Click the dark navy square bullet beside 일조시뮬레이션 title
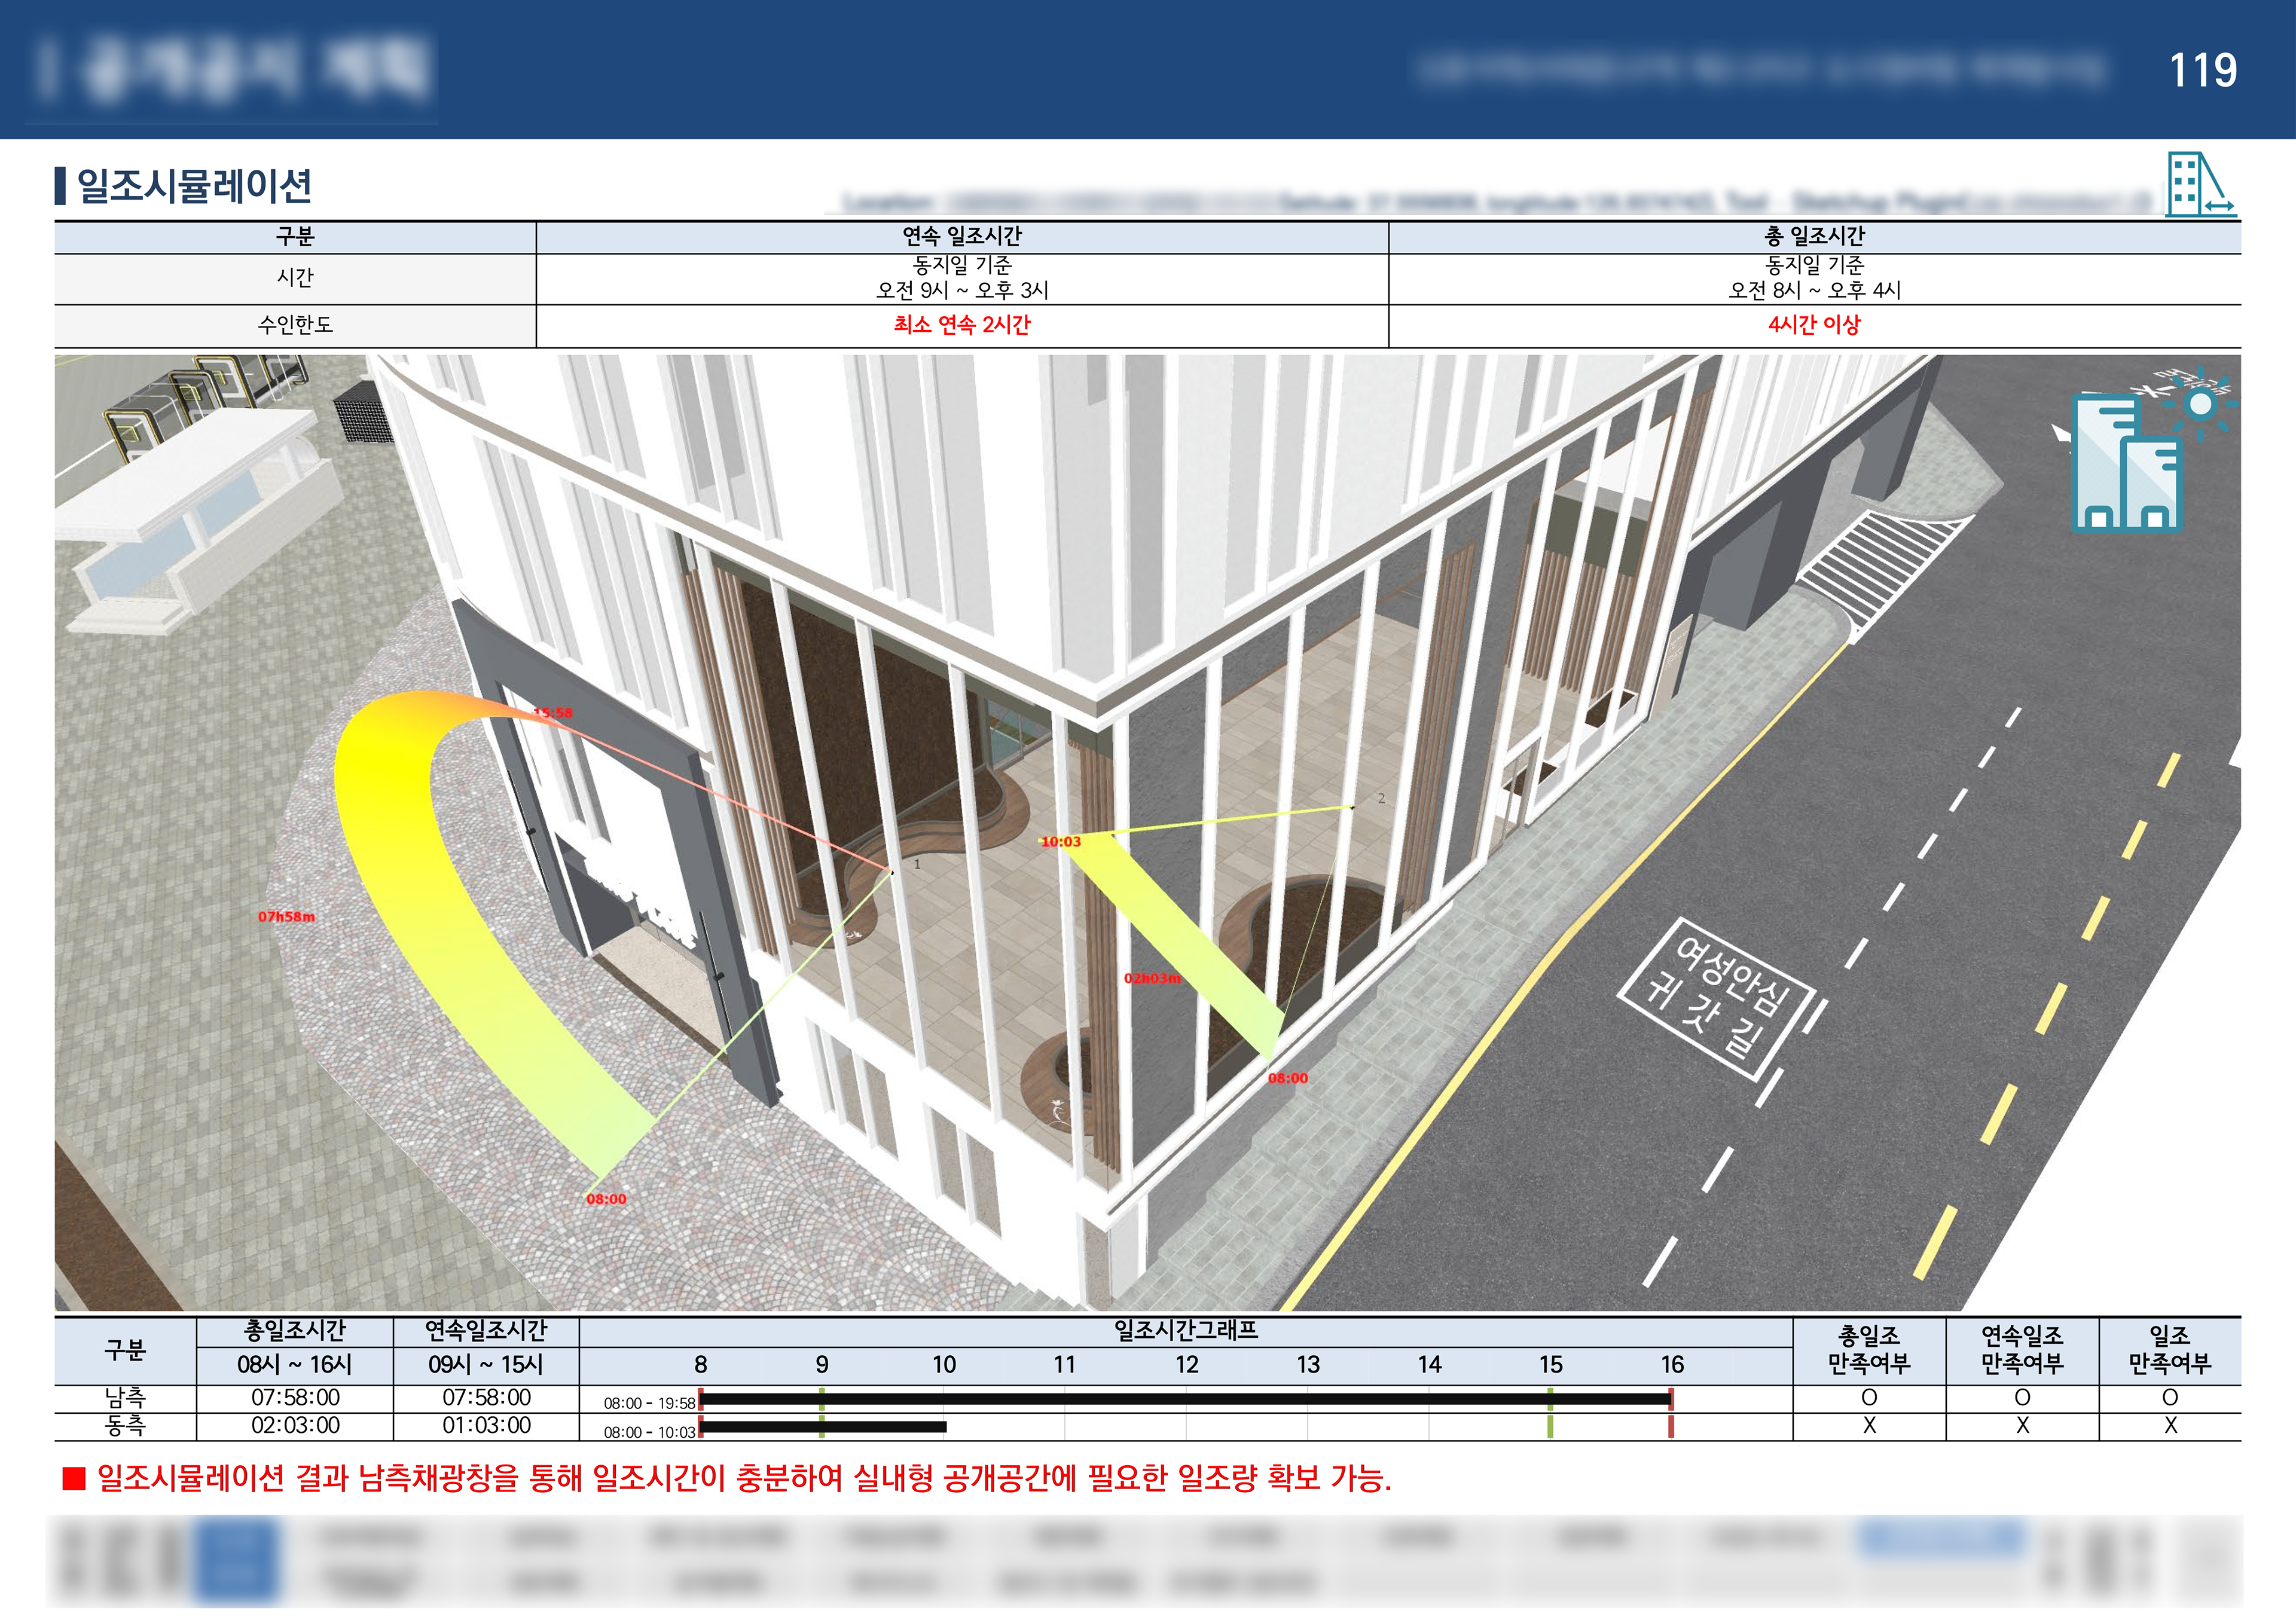This screenshot has height=1623, width=2296. 61,186
